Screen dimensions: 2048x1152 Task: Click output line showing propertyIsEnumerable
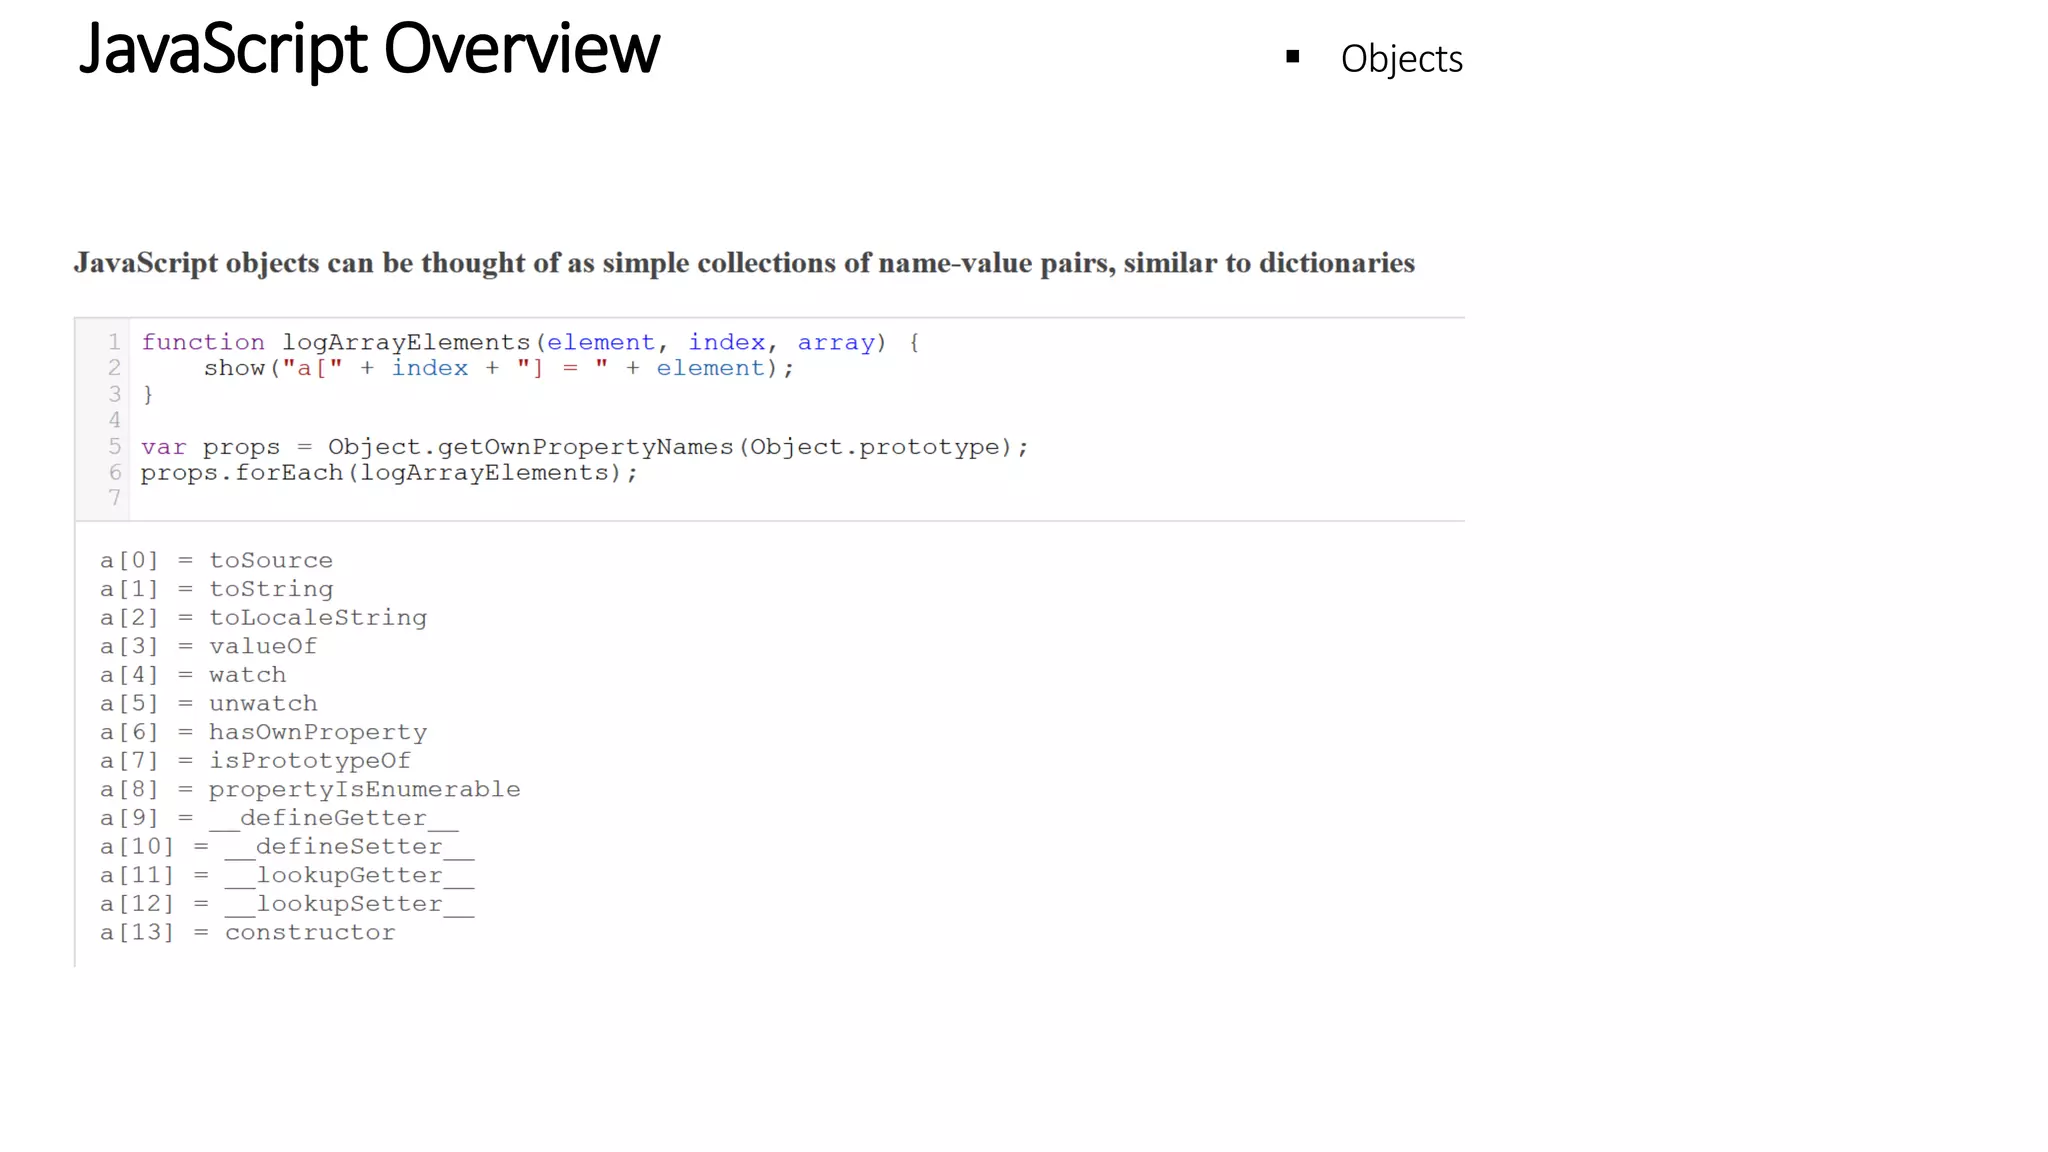[x=310, y=789]
